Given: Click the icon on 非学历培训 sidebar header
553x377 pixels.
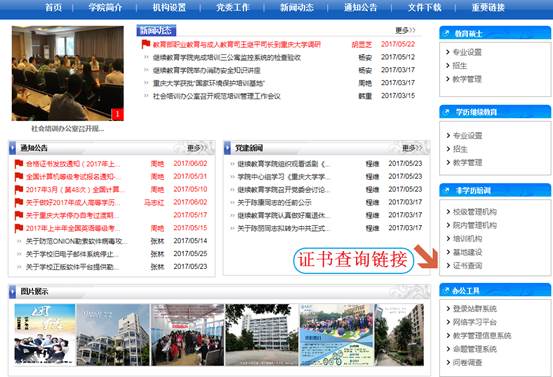Looking at the screenshot, I should click(x=446, y=190).
